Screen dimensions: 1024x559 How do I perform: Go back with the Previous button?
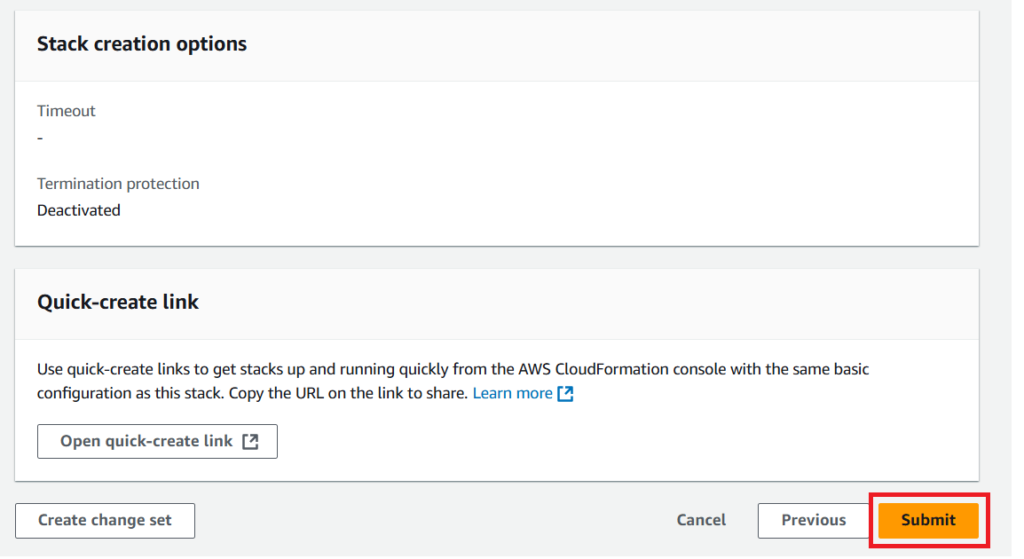point(813,520)
